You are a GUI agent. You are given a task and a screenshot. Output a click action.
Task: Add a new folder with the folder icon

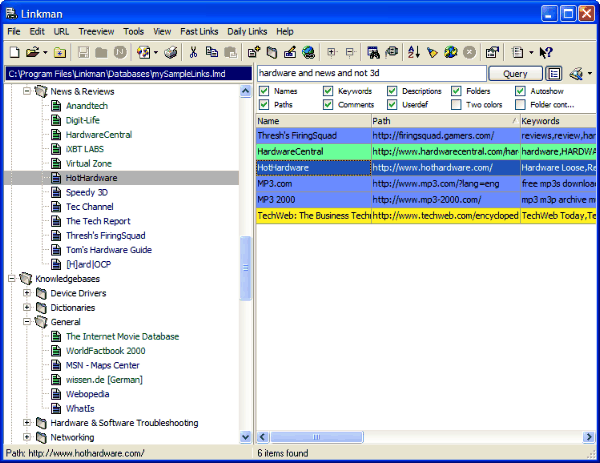point(272,52)
